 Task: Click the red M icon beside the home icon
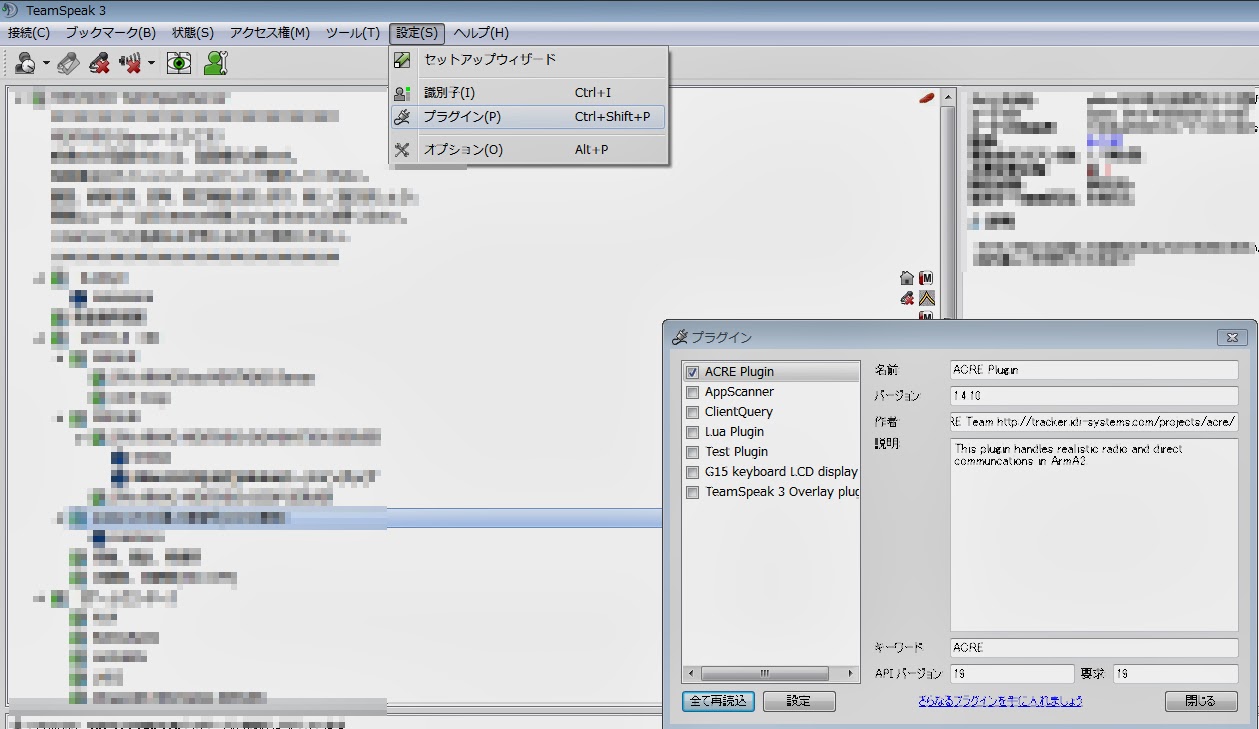[926, 278]
